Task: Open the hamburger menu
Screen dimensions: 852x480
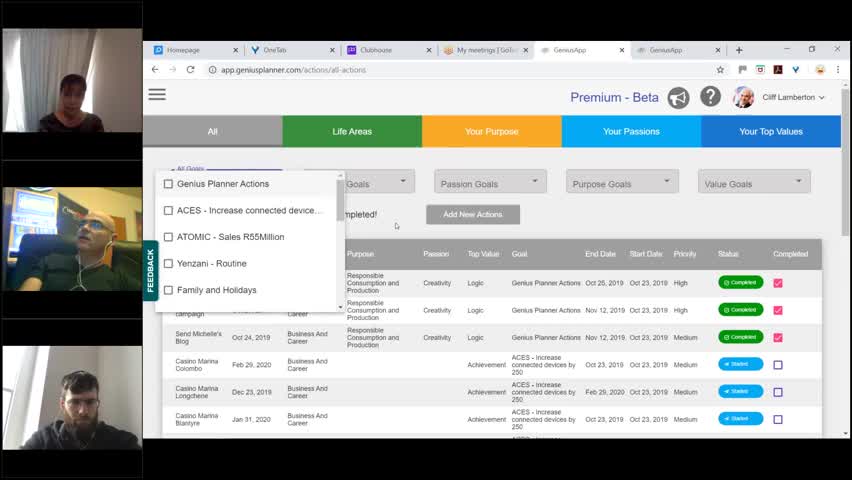Action: (157, 95)
